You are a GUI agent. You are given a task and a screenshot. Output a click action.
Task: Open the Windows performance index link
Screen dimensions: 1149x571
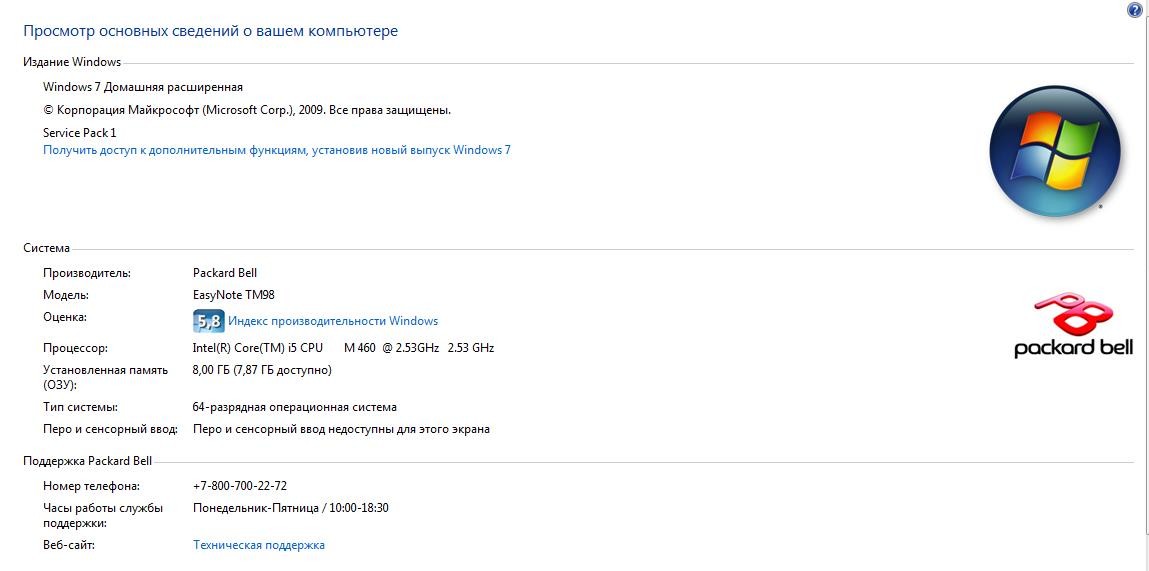[333, 321]
